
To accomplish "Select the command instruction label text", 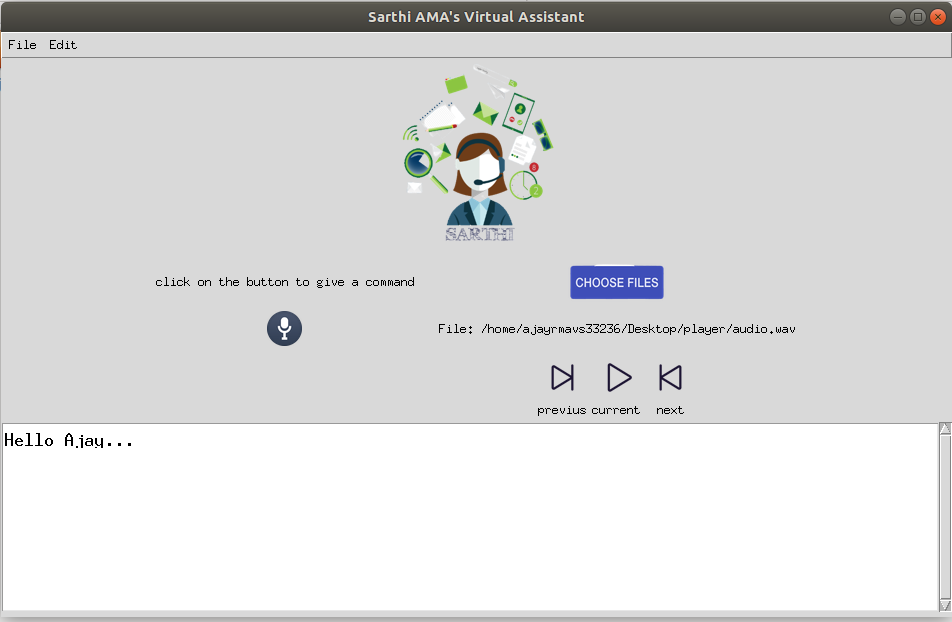I will tap(285, 282).
